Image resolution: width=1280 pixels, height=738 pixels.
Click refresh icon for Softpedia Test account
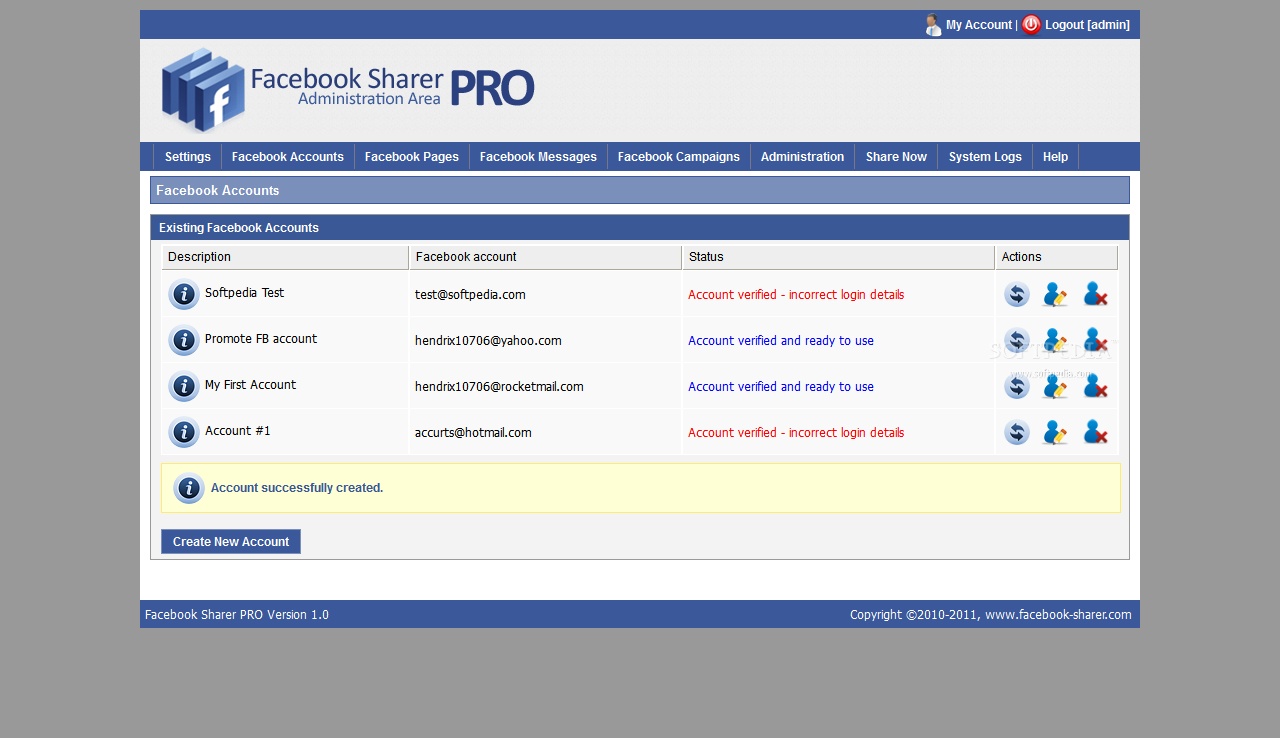(1017, 294)
